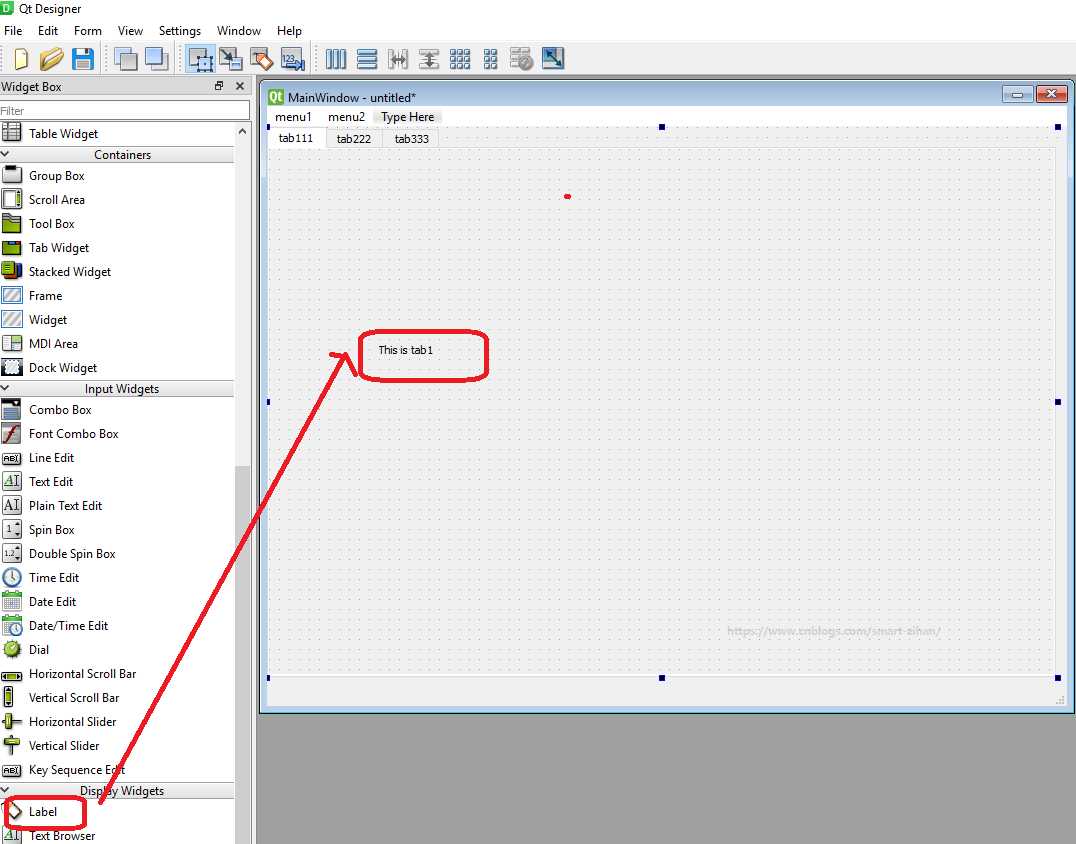The width and height of the screenshot is (1076, 844).
Task: Apply Lay Out Horizontally in Splitter icon
Action: [398, 59]
